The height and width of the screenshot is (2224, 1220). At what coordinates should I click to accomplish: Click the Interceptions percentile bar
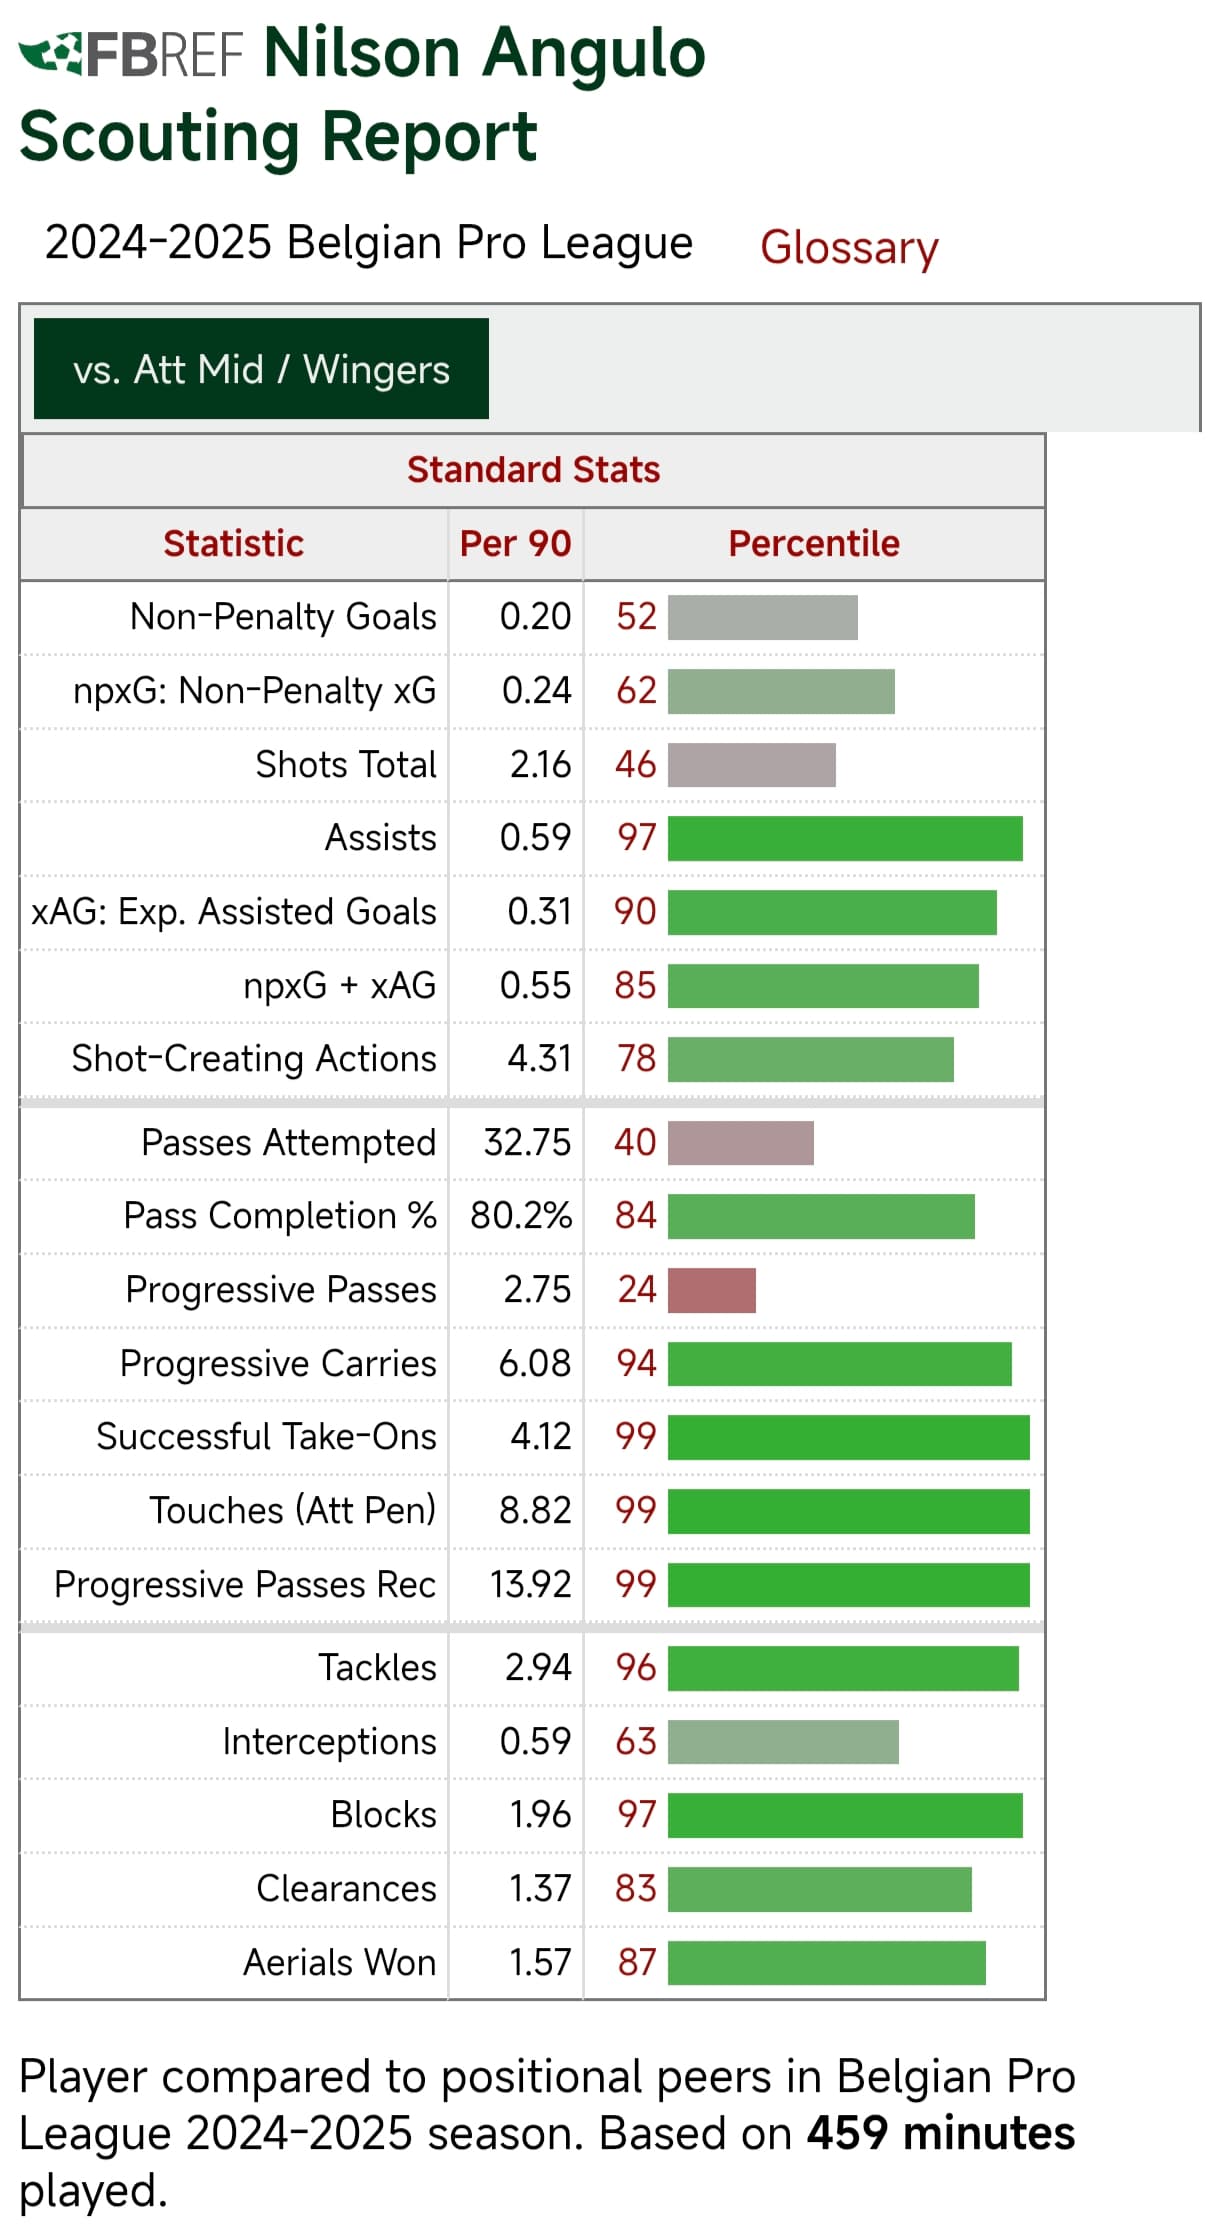coord(783,1742)
